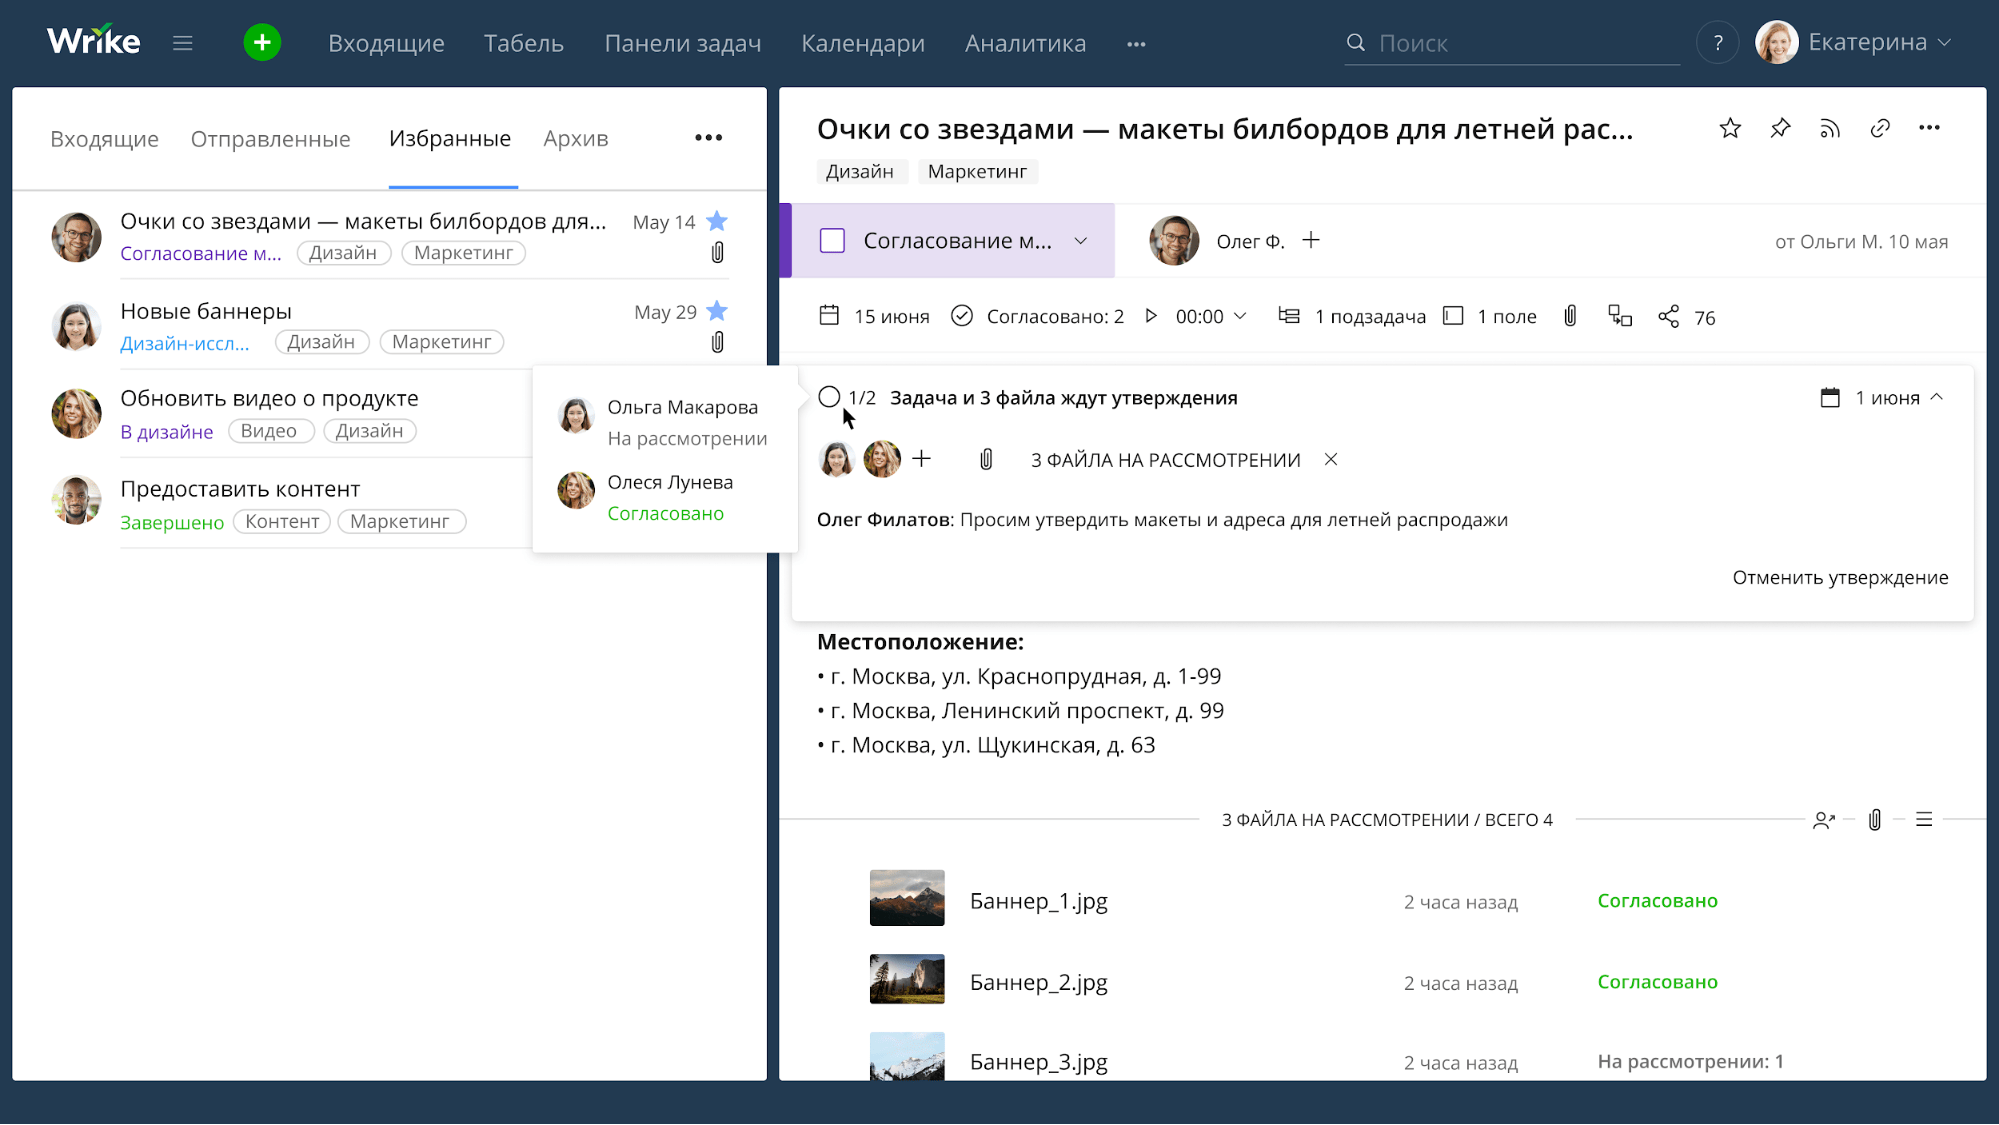This screenshot has width=1999, height=1125.
Task: Toggle the approval circle next to 1/2
Action: pyautogui.click(x=829, y=397)
